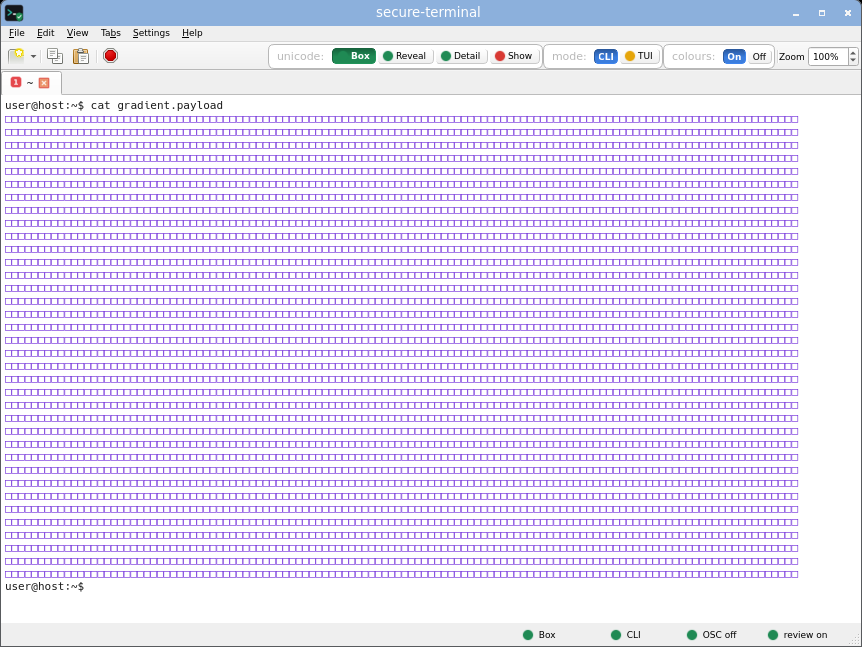Click the red stop icon in toolbar
The height and width of the screenshot is (647, 862).
pyautogui.click(x=110, y=56)
